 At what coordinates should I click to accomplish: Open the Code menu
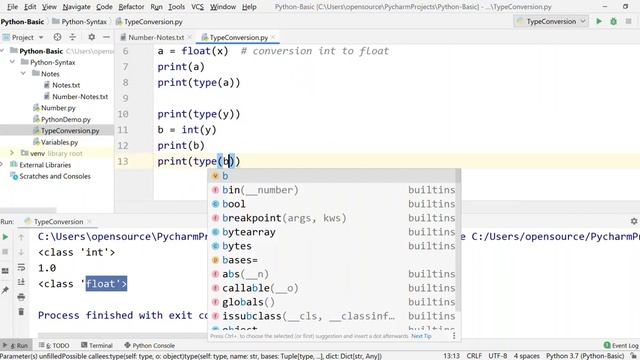coord(104,7)
